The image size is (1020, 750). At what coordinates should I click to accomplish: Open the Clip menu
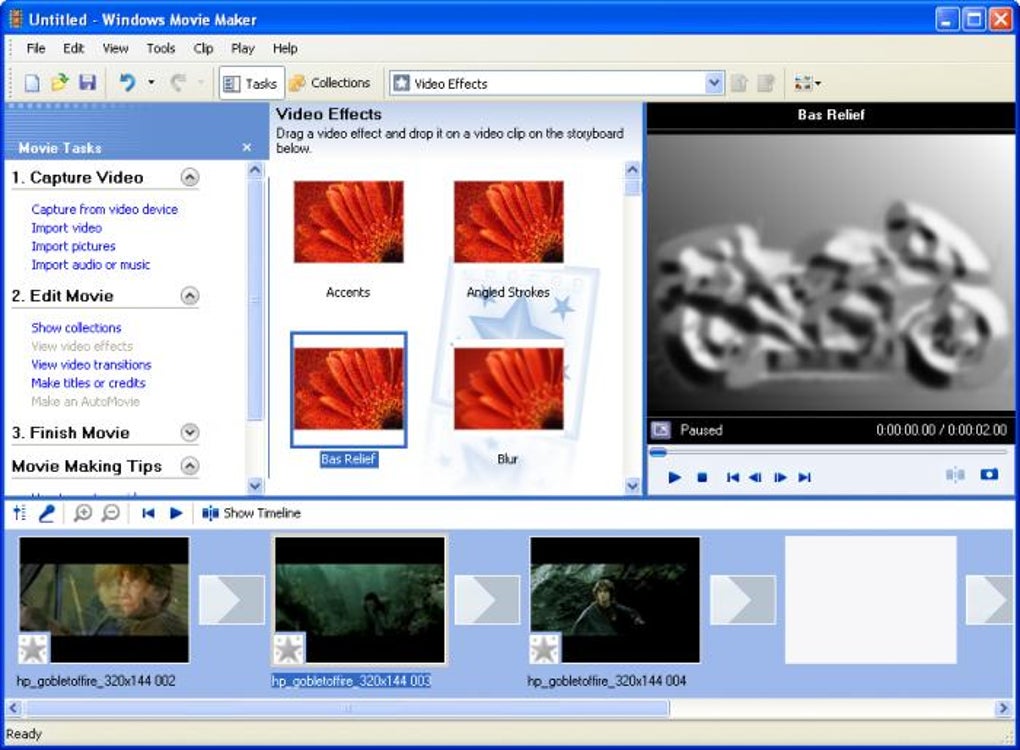pyautogui.click(x=203, y=48)
